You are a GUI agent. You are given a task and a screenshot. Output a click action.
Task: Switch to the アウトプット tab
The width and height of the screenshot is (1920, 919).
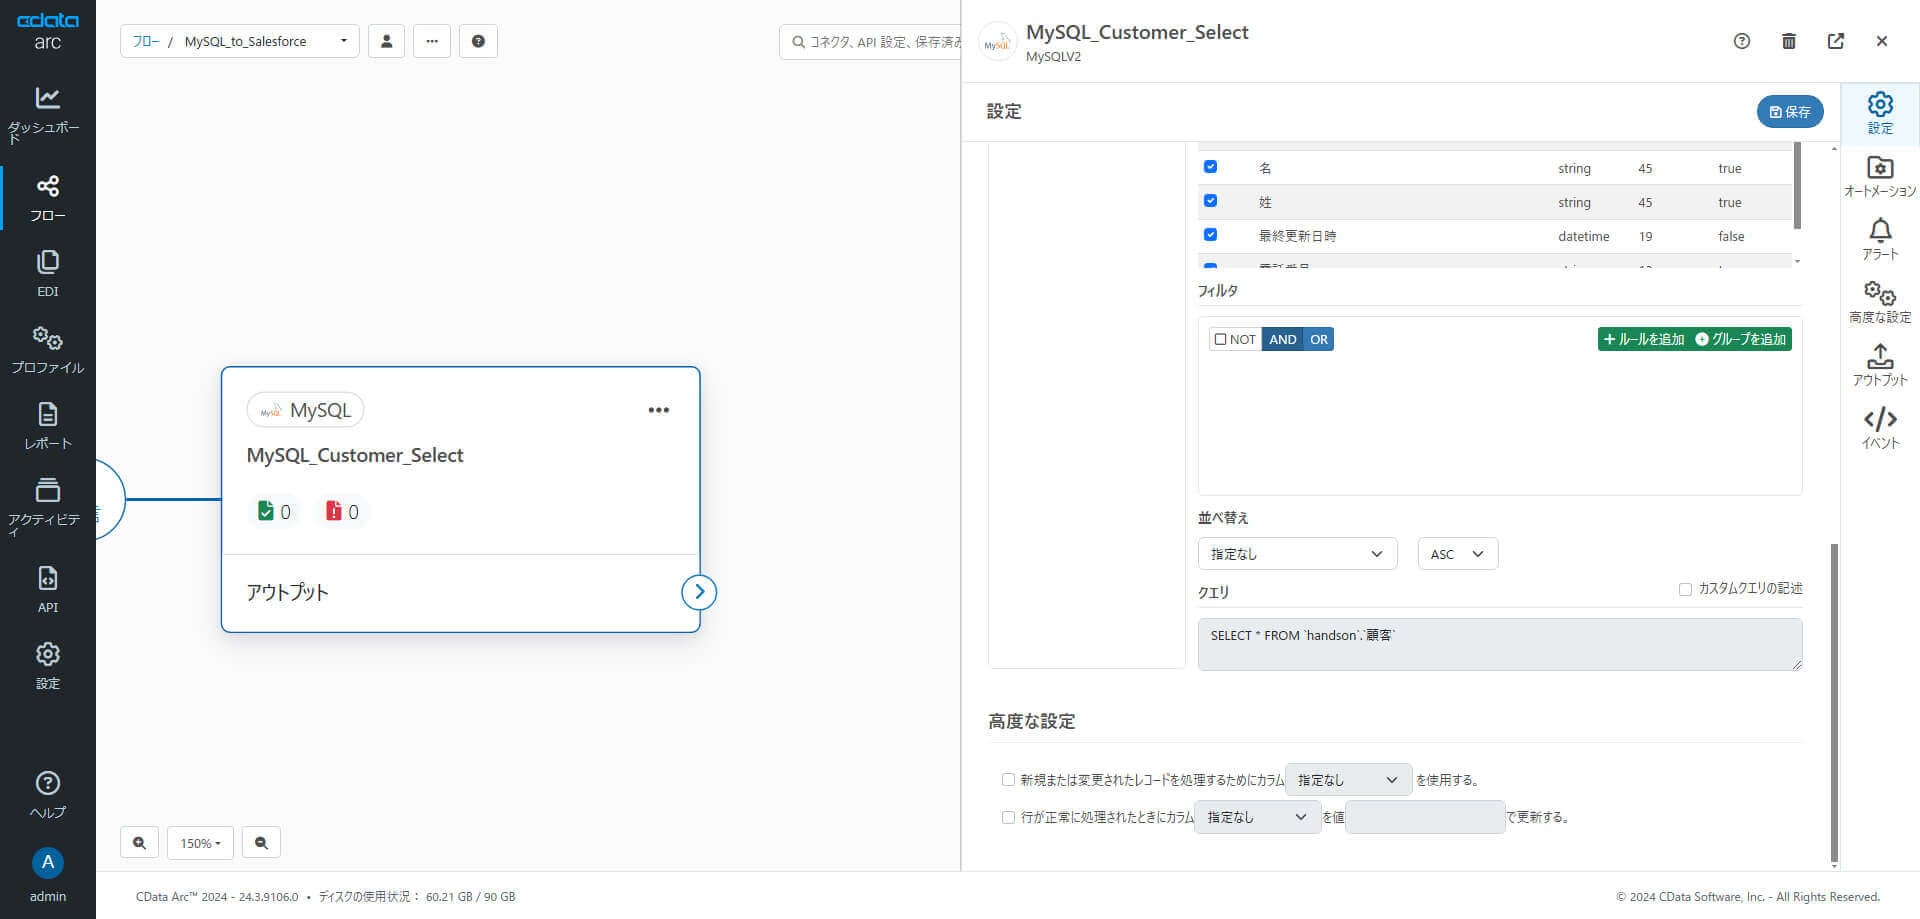1880,365
